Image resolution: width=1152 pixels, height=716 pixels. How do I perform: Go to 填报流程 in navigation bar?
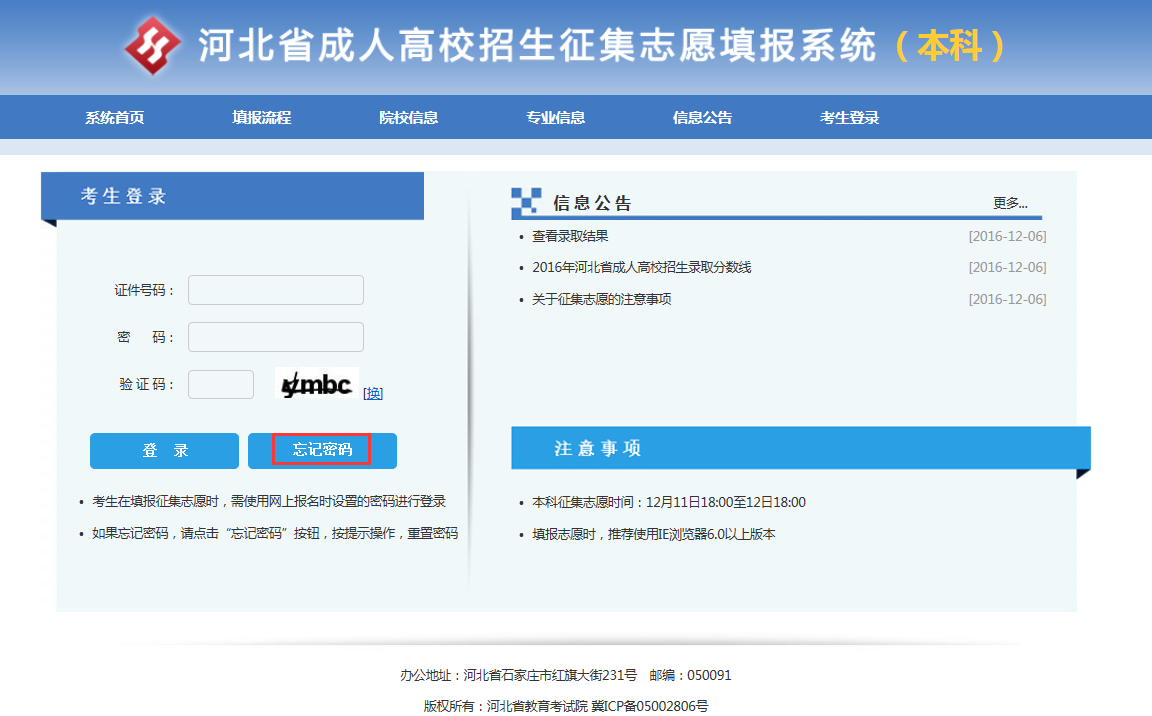pyautogui.click(x=261, y=117)
